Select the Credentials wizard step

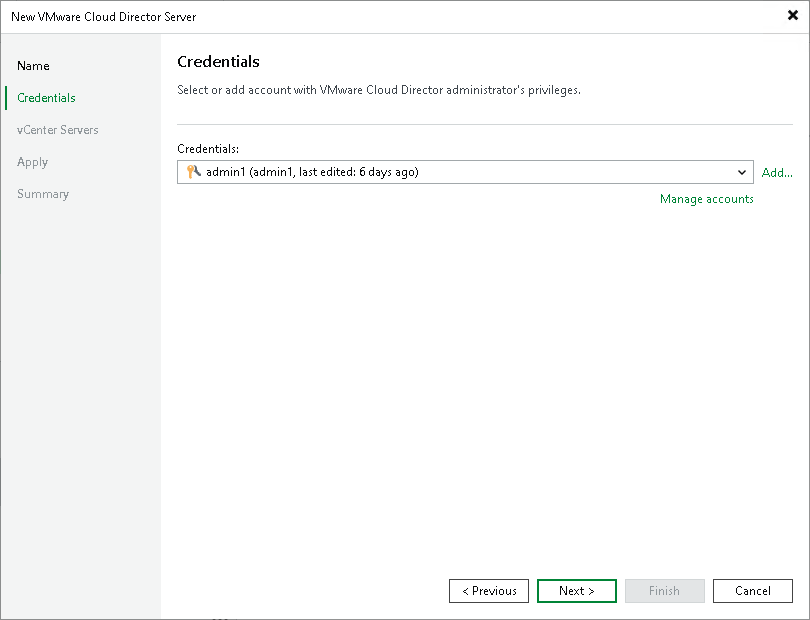[x=46, y=98]
